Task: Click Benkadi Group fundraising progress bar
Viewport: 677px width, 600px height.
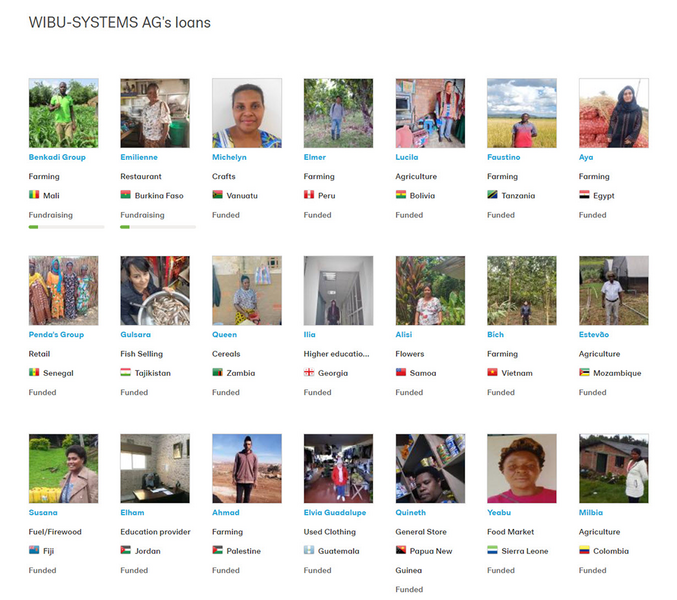Action: (66, 227)
